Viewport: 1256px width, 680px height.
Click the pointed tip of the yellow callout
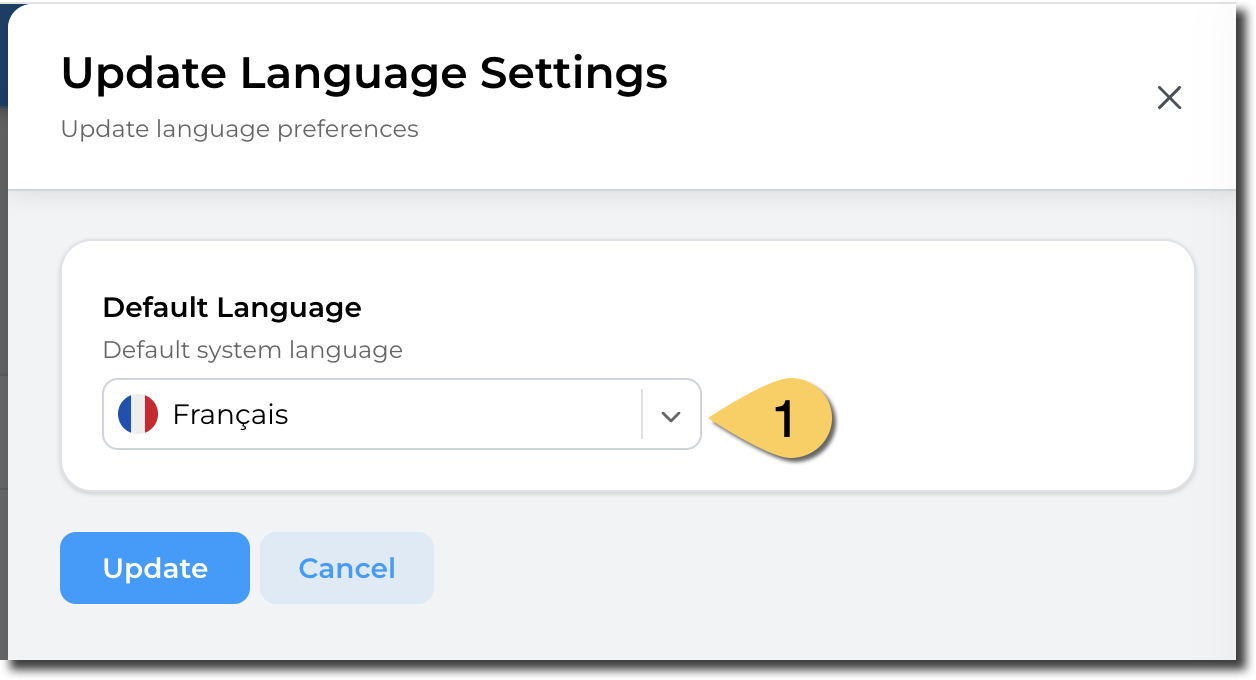pyautogui.click(x=711, y=417)
